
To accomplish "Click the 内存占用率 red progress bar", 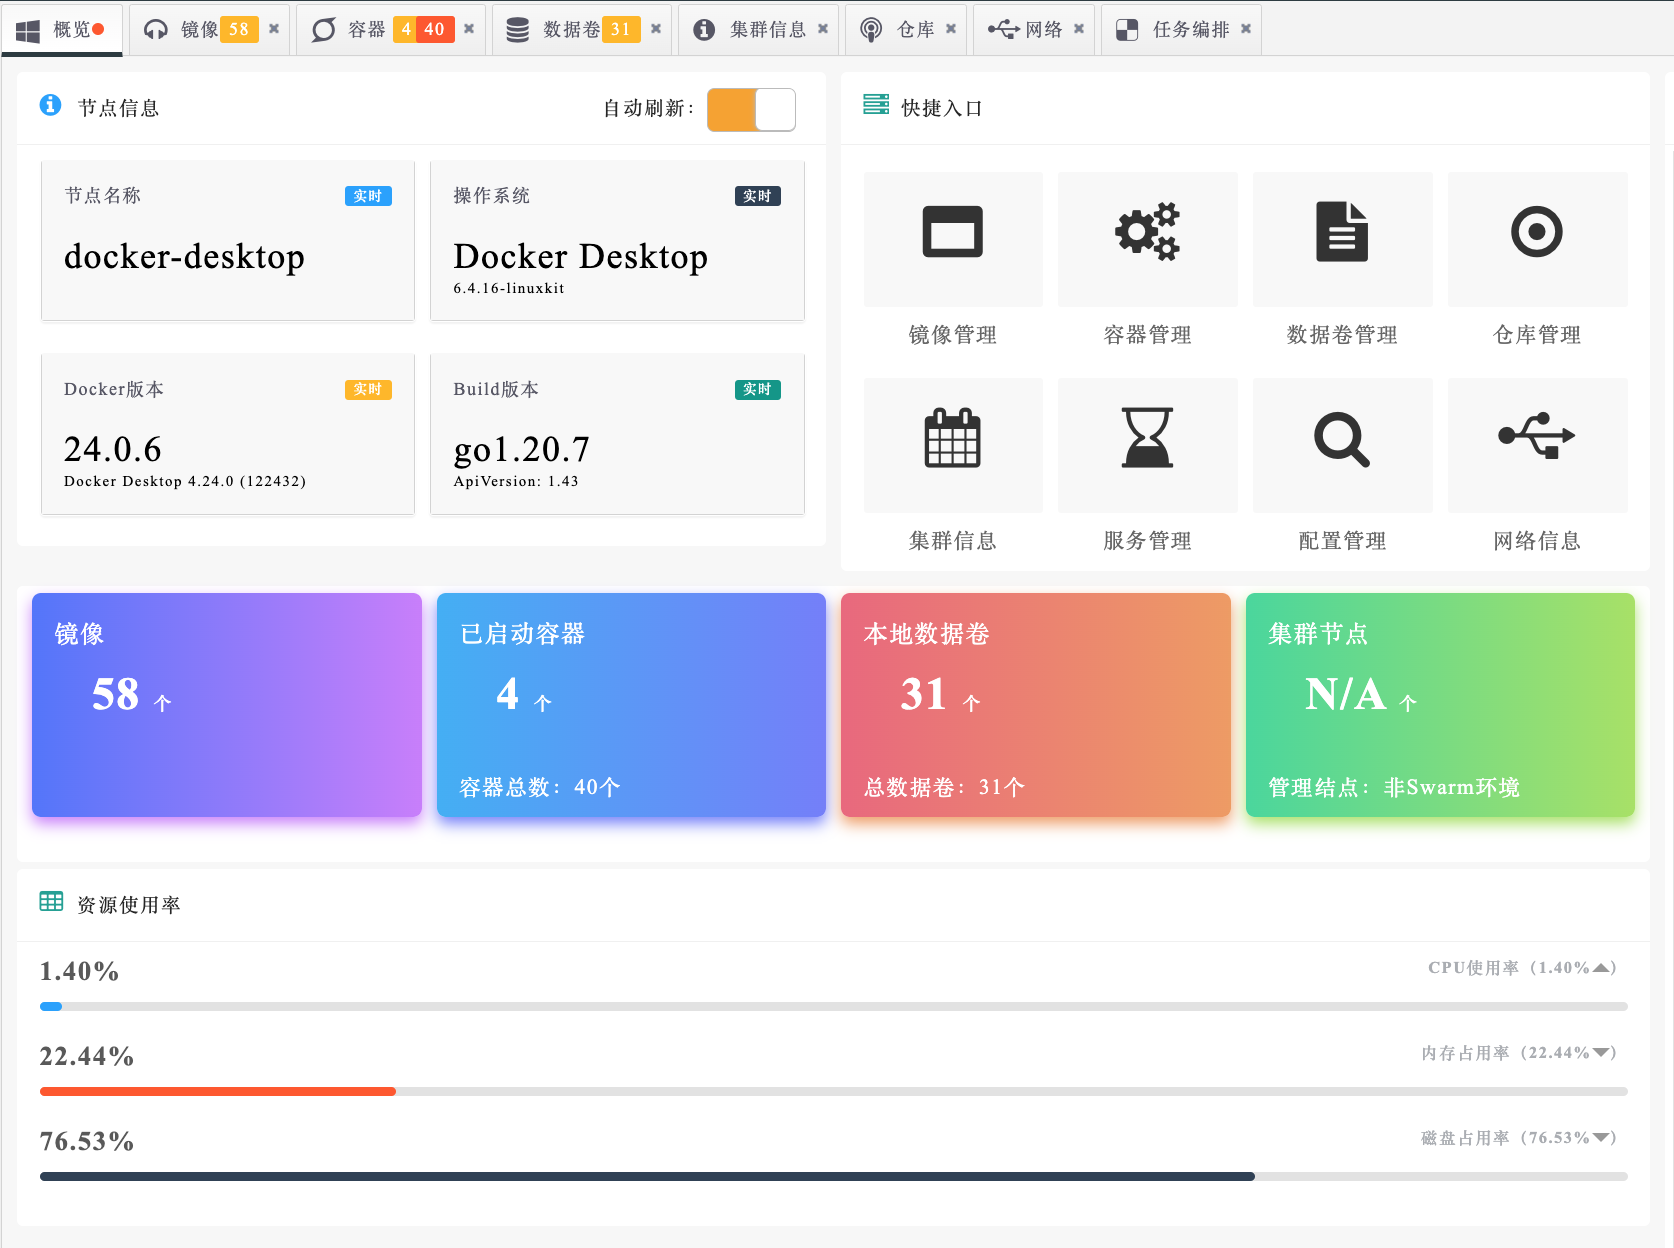I will pos(218,1091).
